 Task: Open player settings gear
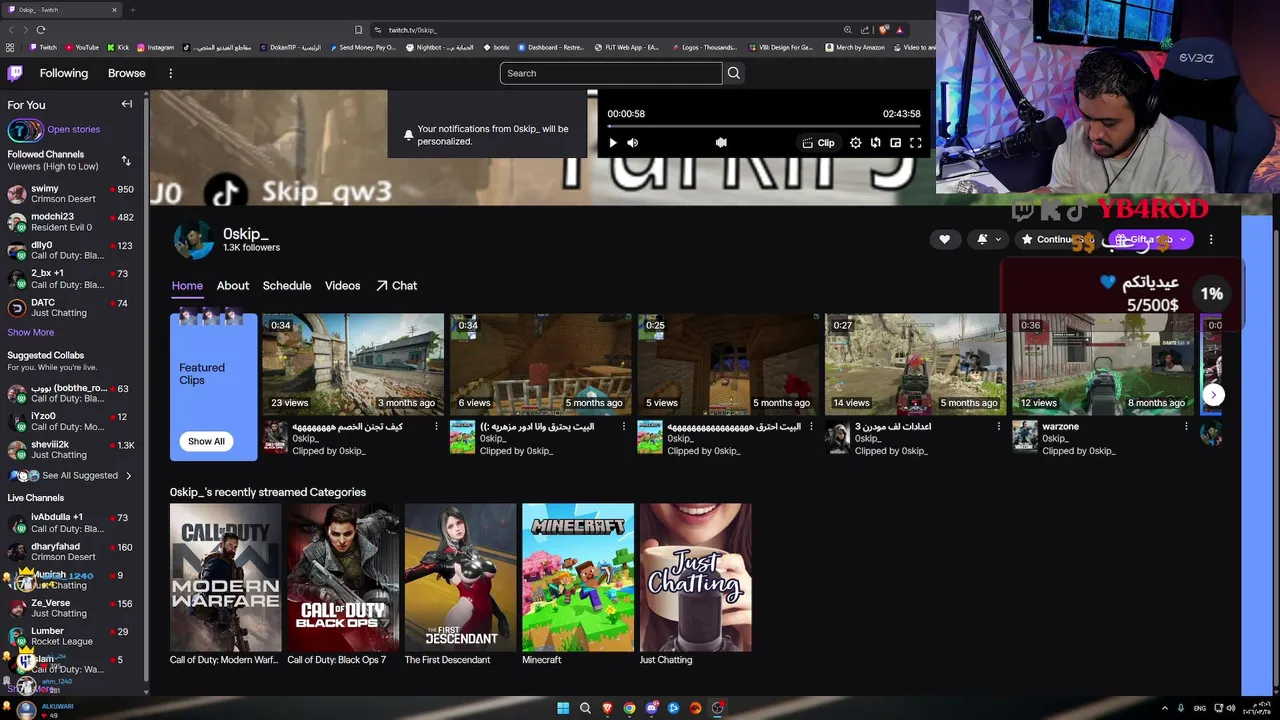(856, 143)
